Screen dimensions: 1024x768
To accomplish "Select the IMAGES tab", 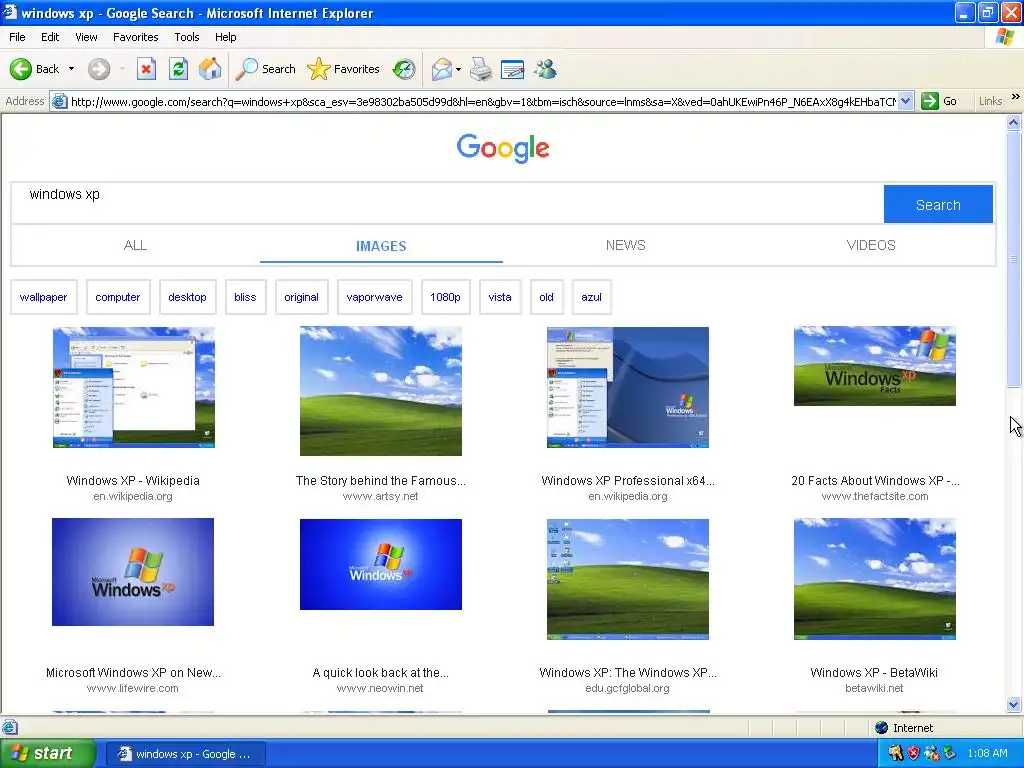I will click(381, 246).
